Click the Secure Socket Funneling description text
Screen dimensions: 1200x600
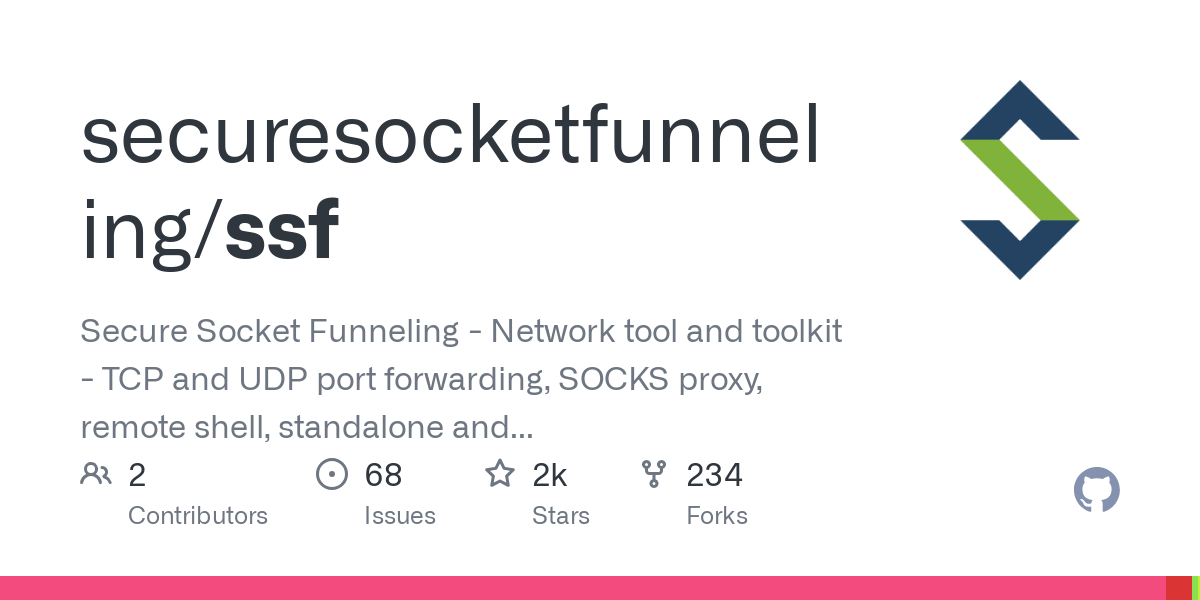click(x=460, y=379)
